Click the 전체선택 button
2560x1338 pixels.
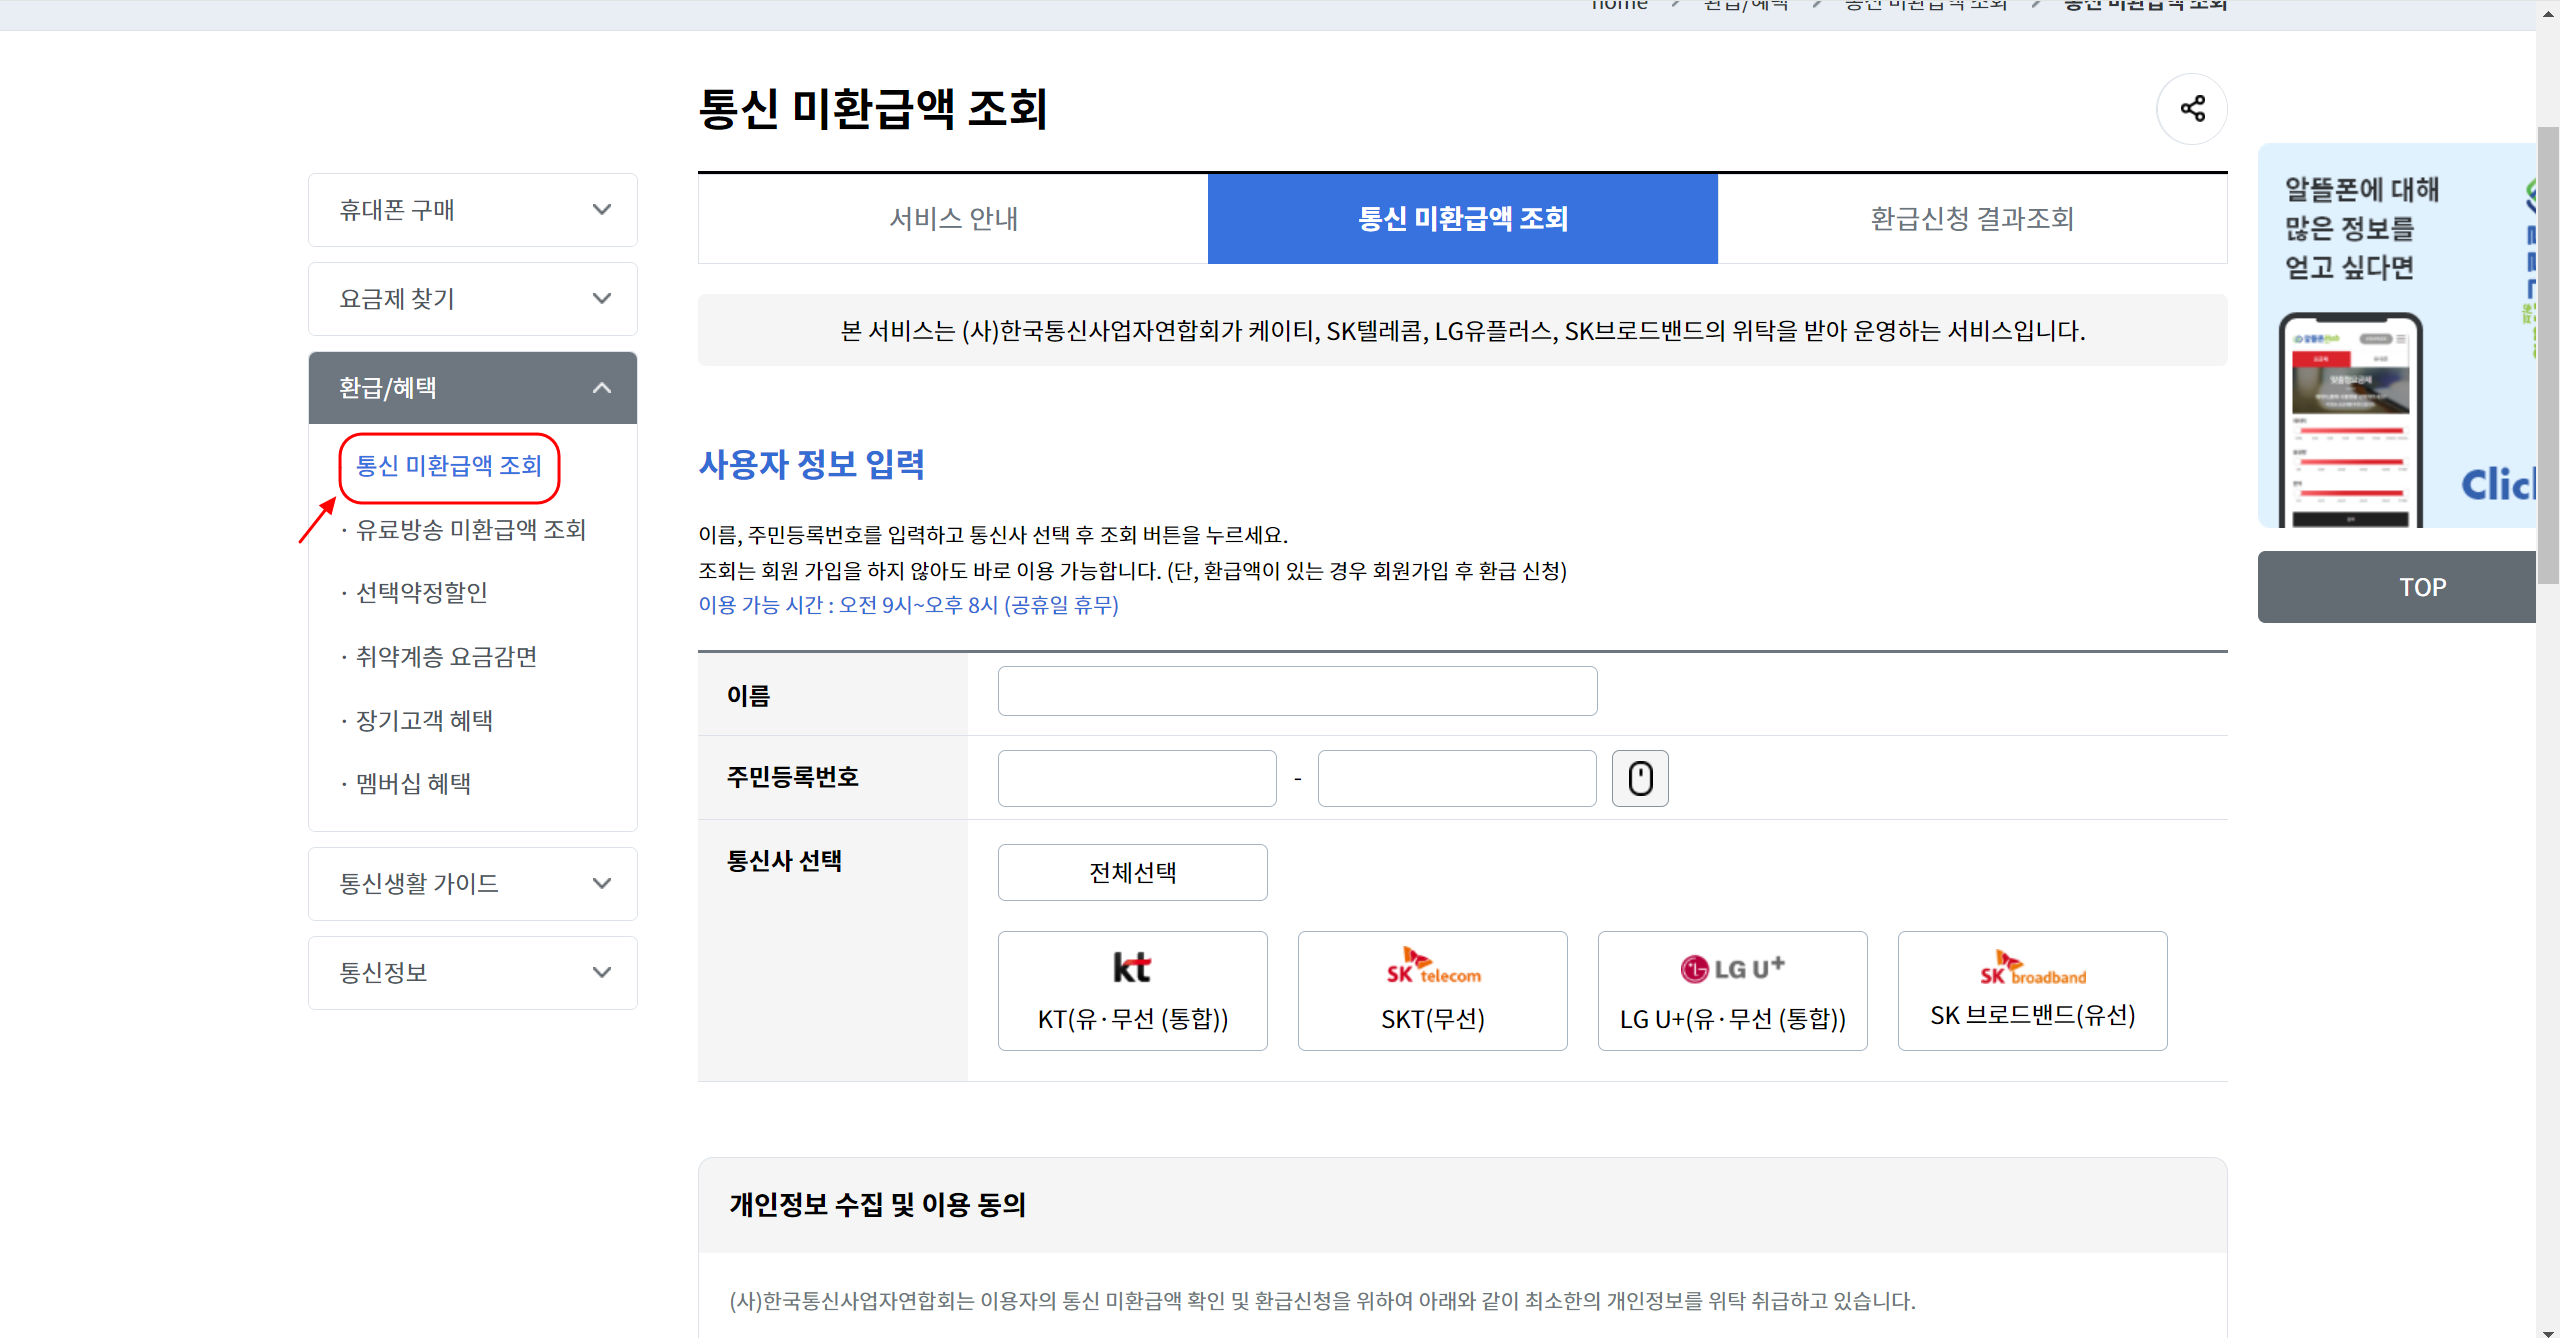pyautogui.click(x=1132, y=873)
